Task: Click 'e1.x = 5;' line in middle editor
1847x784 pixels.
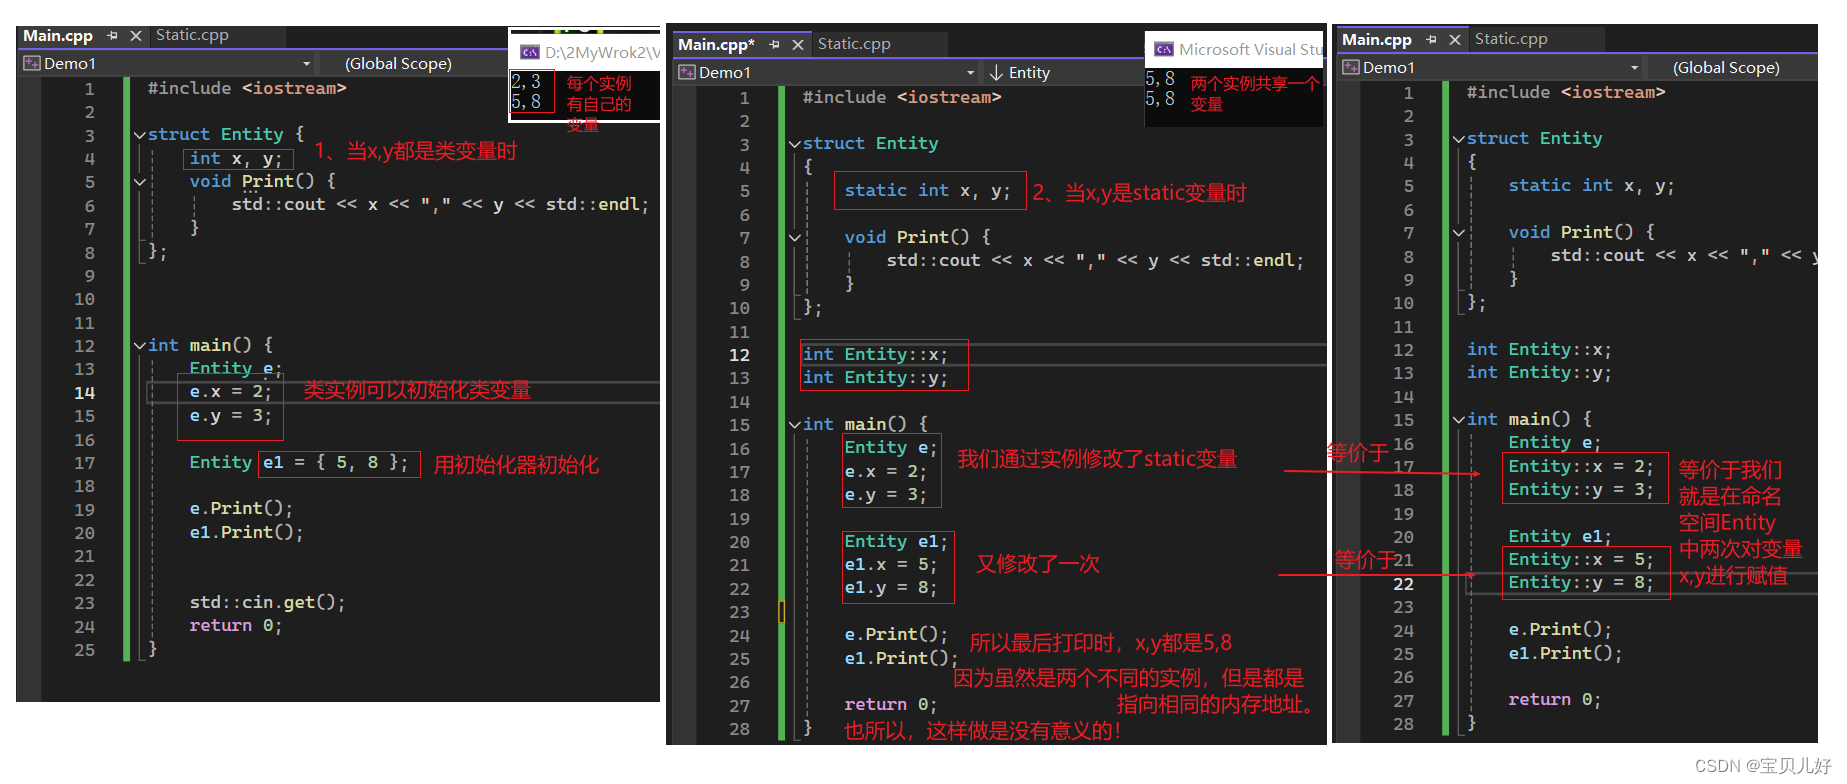Action: click(x=891, y=564)
